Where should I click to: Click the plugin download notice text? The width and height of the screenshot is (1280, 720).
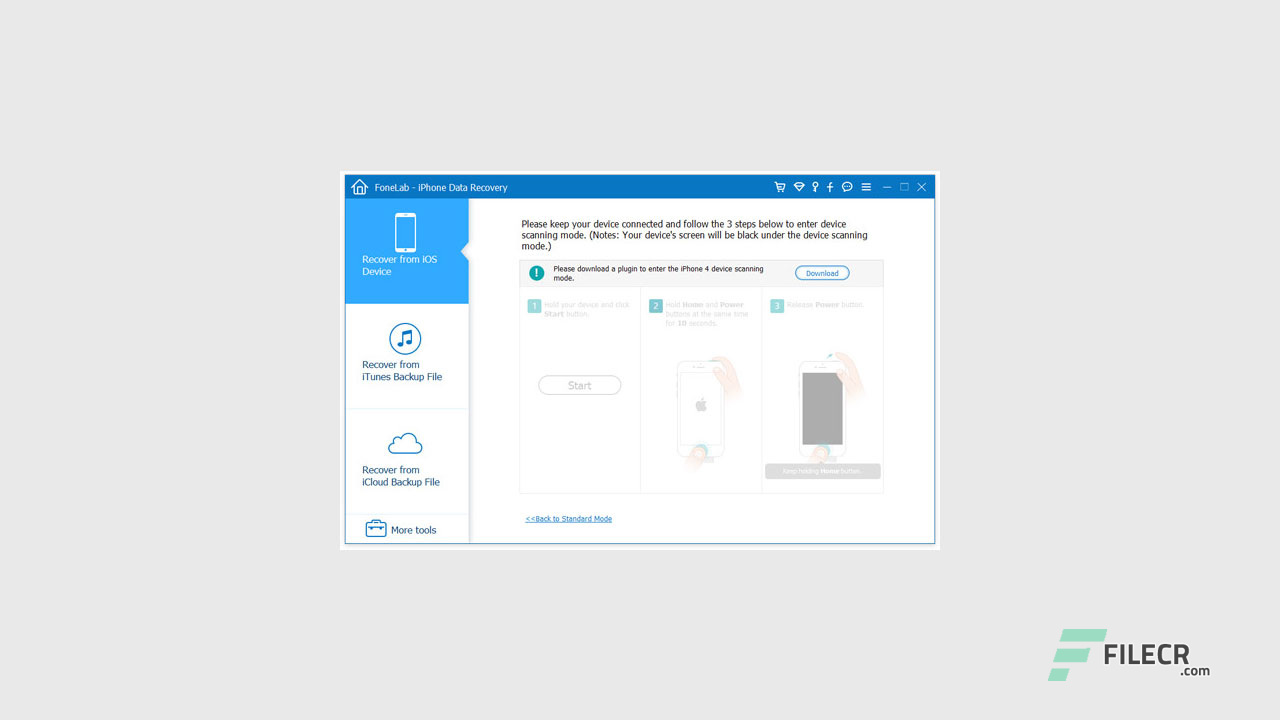(x=658, y=273)
